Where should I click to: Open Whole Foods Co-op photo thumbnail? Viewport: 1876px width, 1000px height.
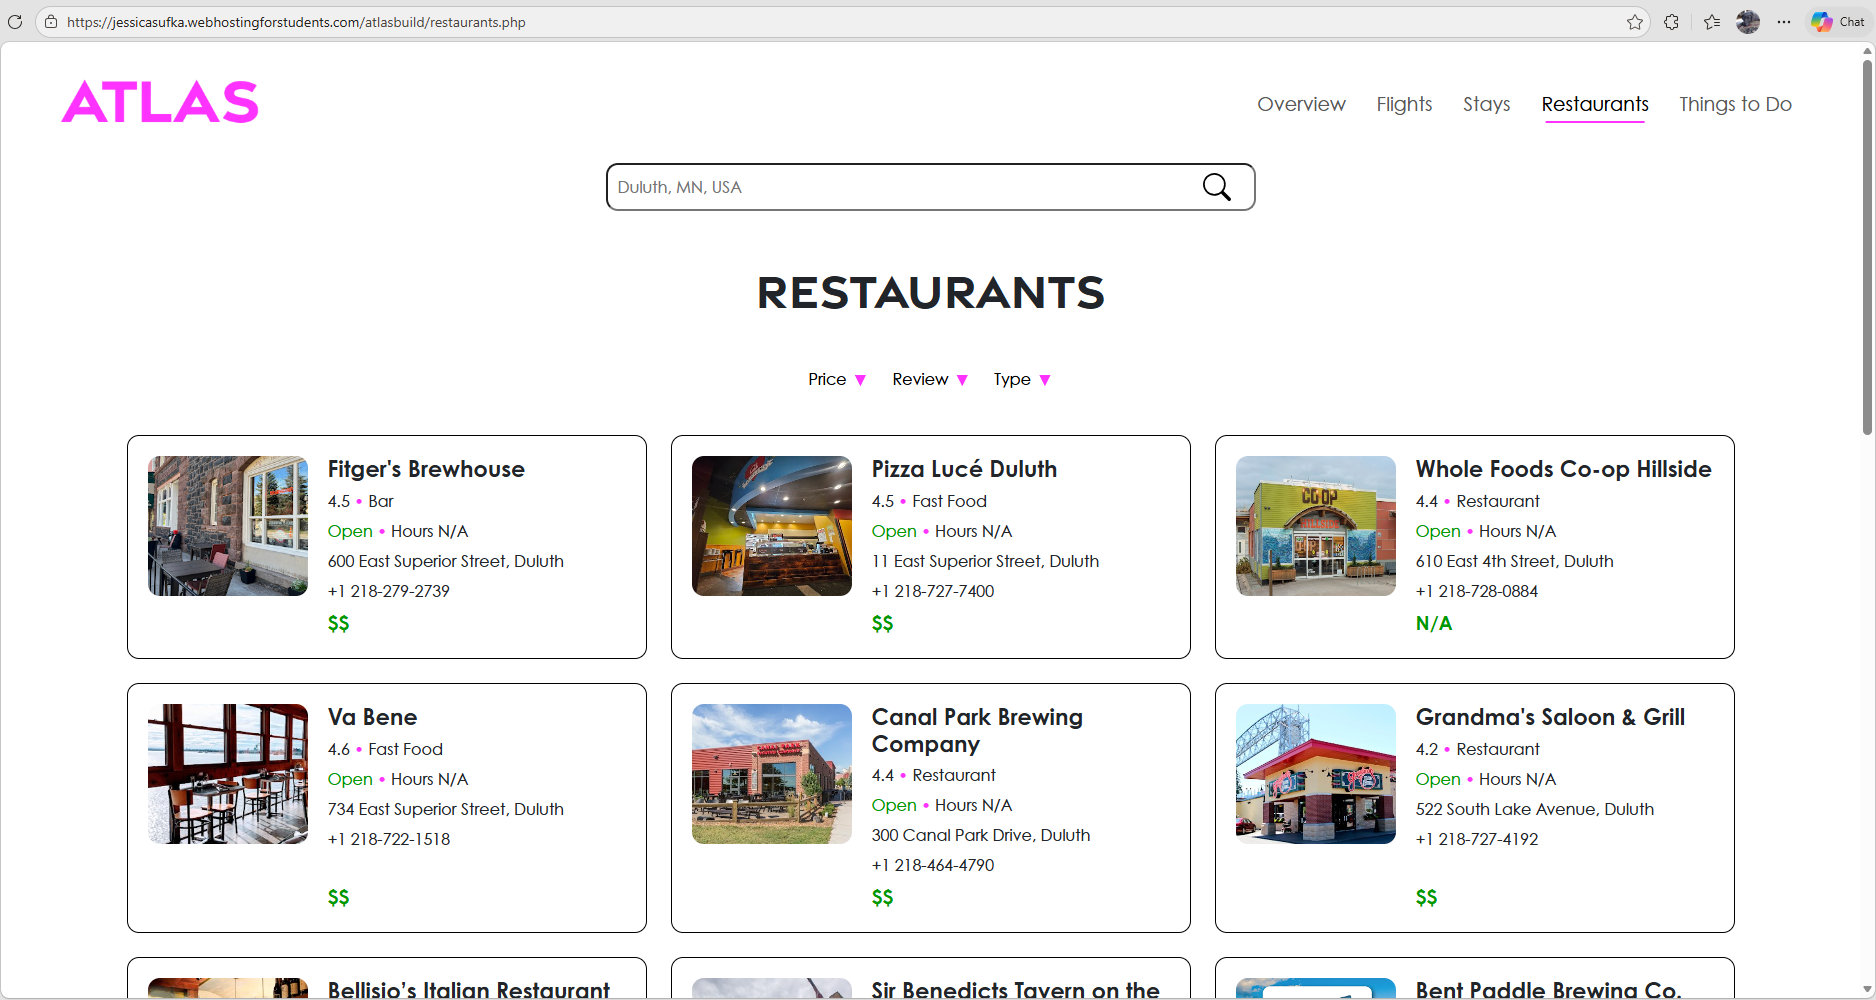pyautogui.click(x=1316, y=526)
